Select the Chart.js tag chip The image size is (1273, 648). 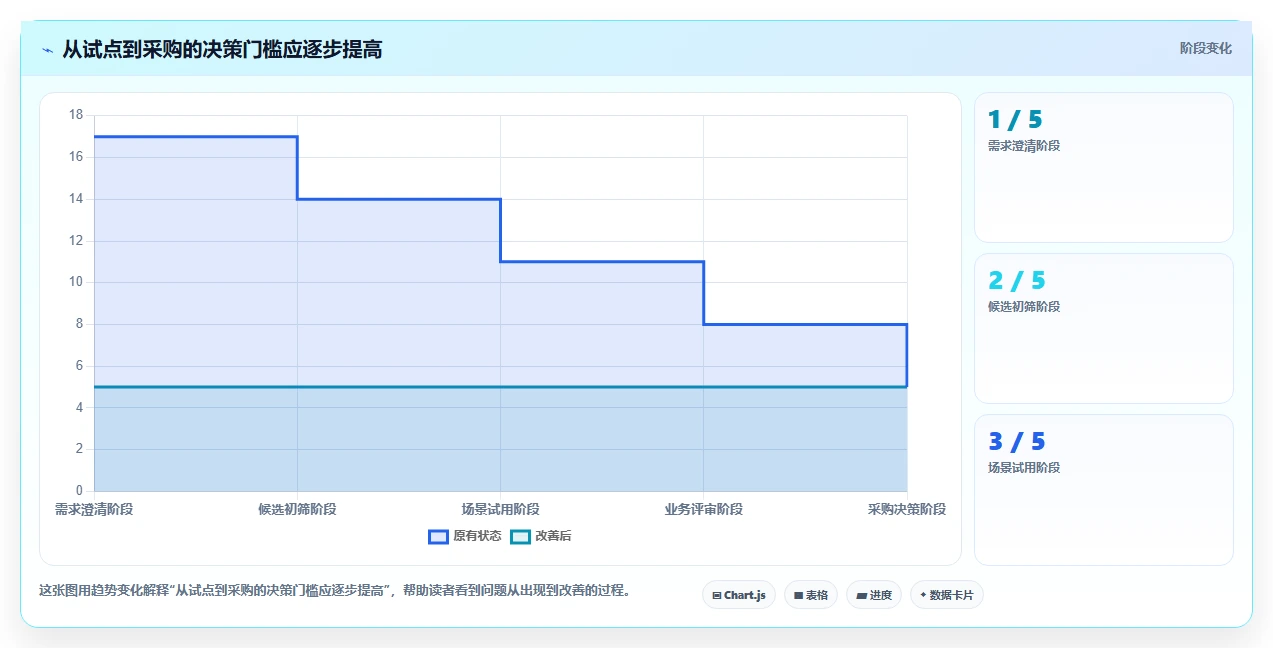coord(739,595)
